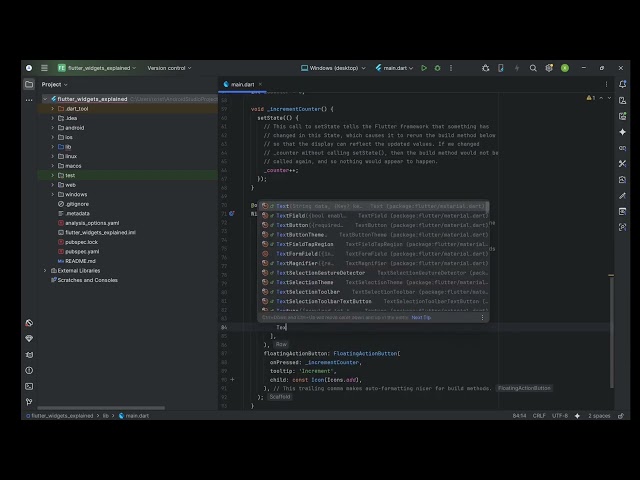Click the Next Tip link

(421, 318)
